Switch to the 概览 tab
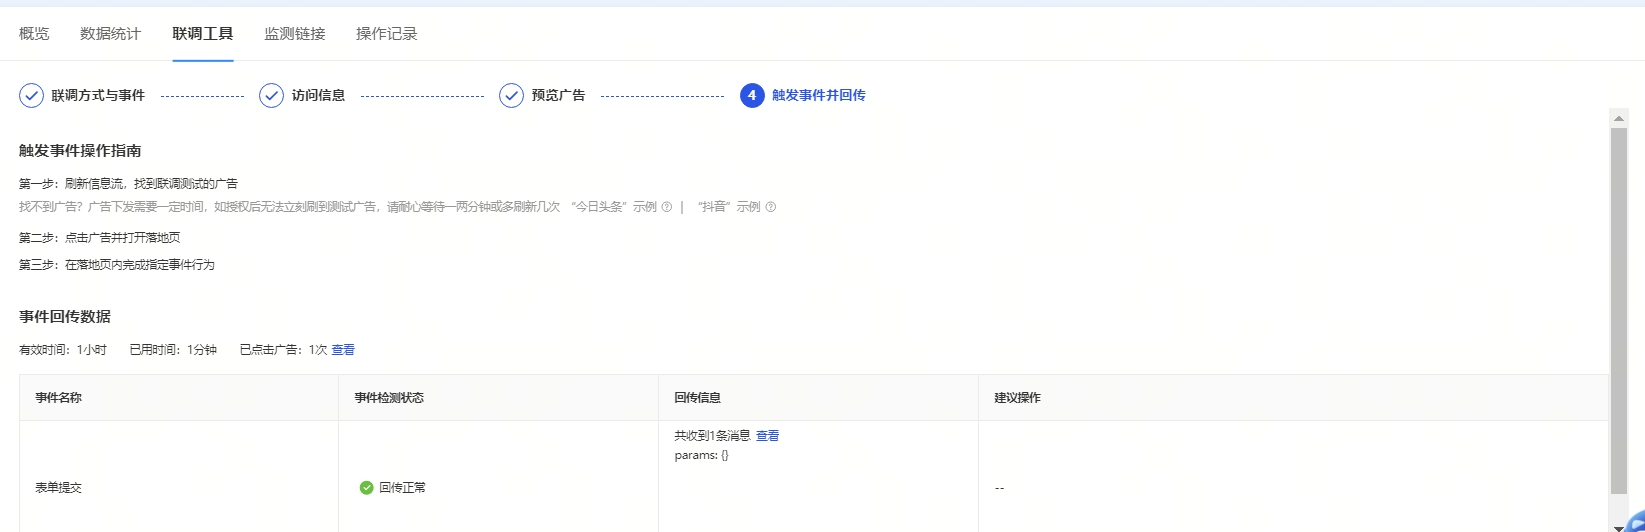Image resolution: width=1645 pixels, height=532 pixels. point(34,34)
